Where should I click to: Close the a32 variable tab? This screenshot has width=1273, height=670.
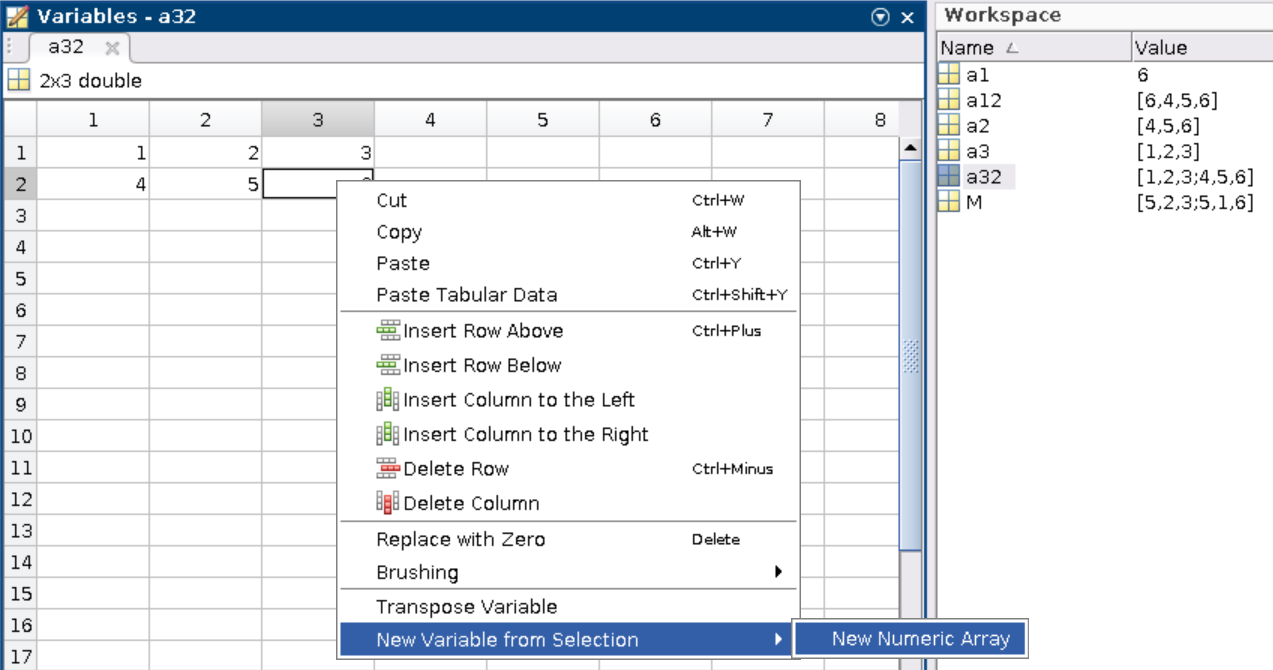(112, 48)
